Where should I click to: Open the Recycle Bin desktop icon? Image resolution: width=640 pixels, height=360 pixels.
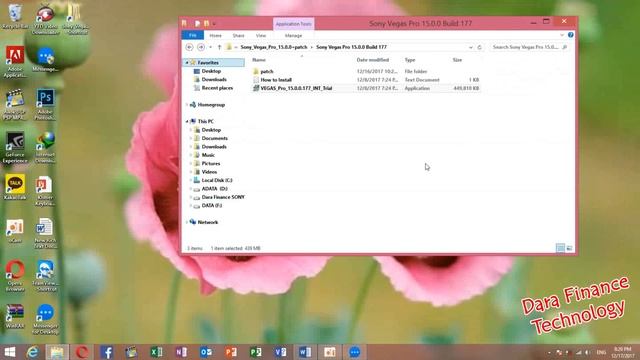(x=15, y=16)
